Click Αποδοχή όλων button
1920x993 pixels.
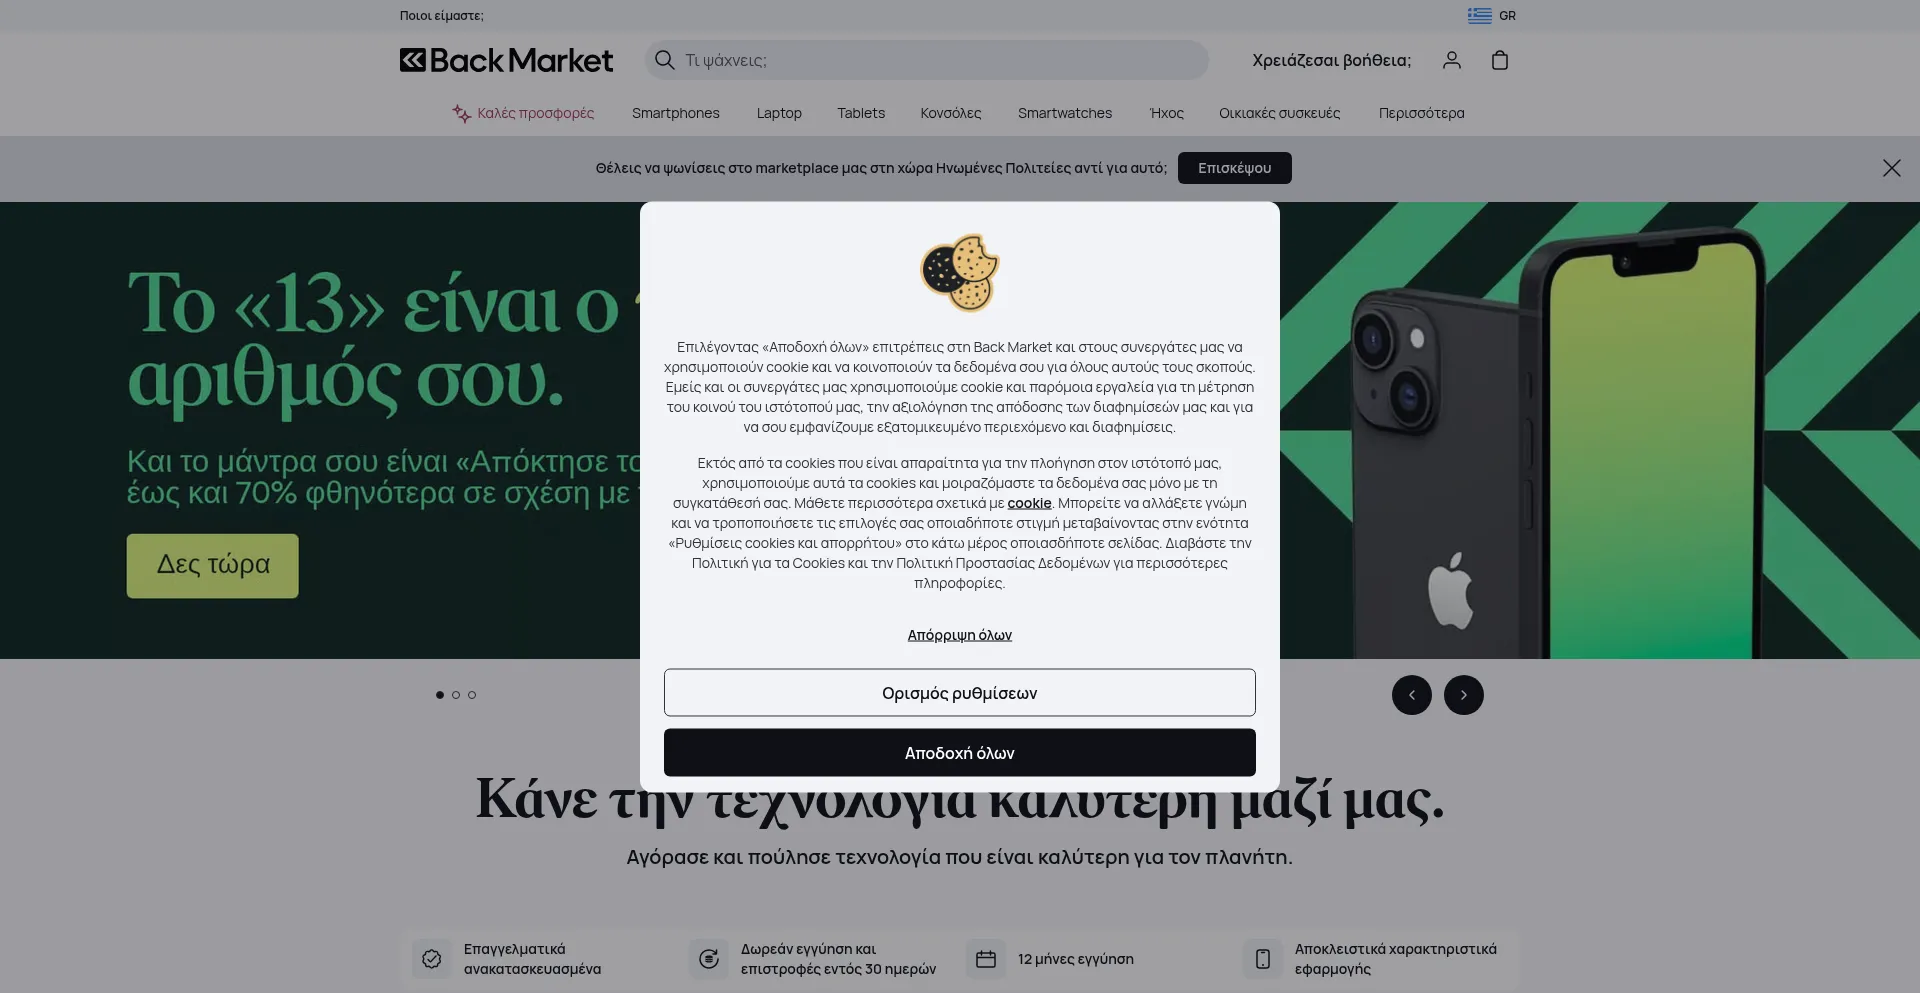(960, 753)
